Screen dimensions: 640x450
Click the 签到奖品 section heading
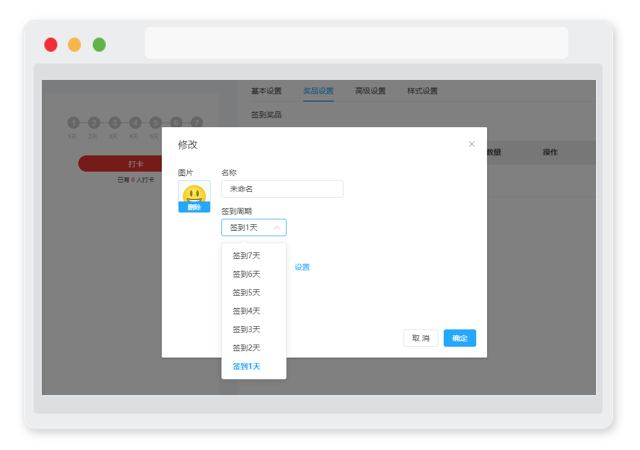coord(266,115)
